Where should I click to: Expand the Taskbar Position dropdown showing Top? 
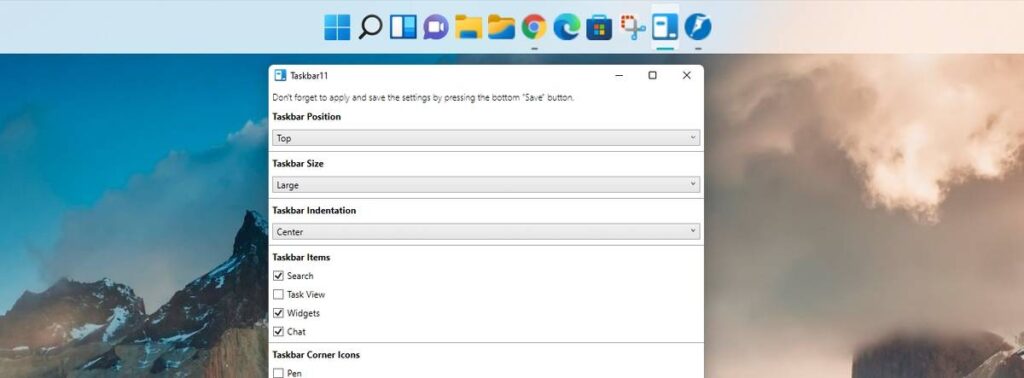(x=486, y=138)
